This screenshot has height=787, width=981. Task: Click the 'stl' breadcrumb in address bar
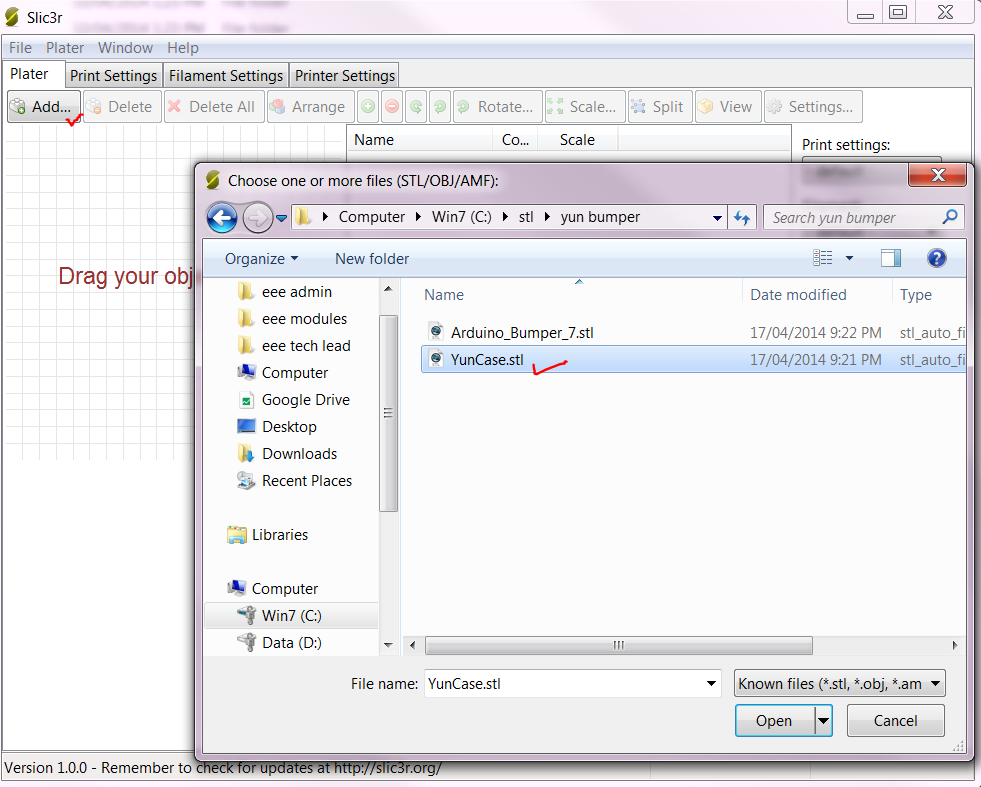pyautogui.click(x=526, y=217)
